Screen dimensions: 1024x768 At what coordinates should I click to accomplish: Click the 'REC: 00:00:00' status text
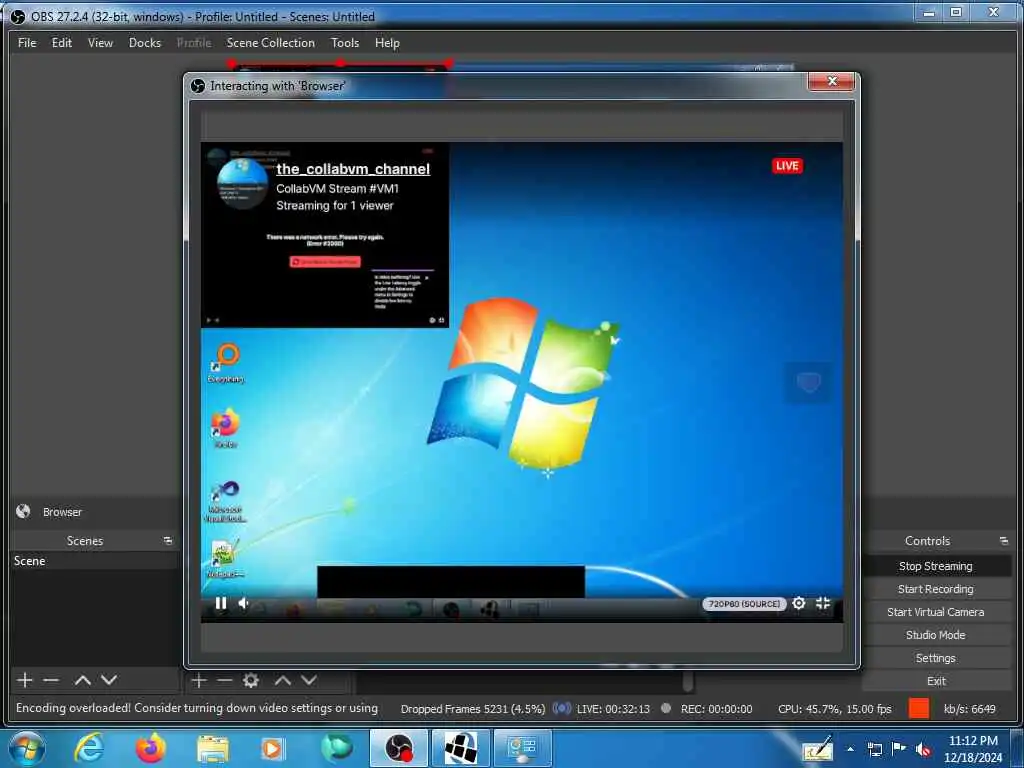[716, 709]
